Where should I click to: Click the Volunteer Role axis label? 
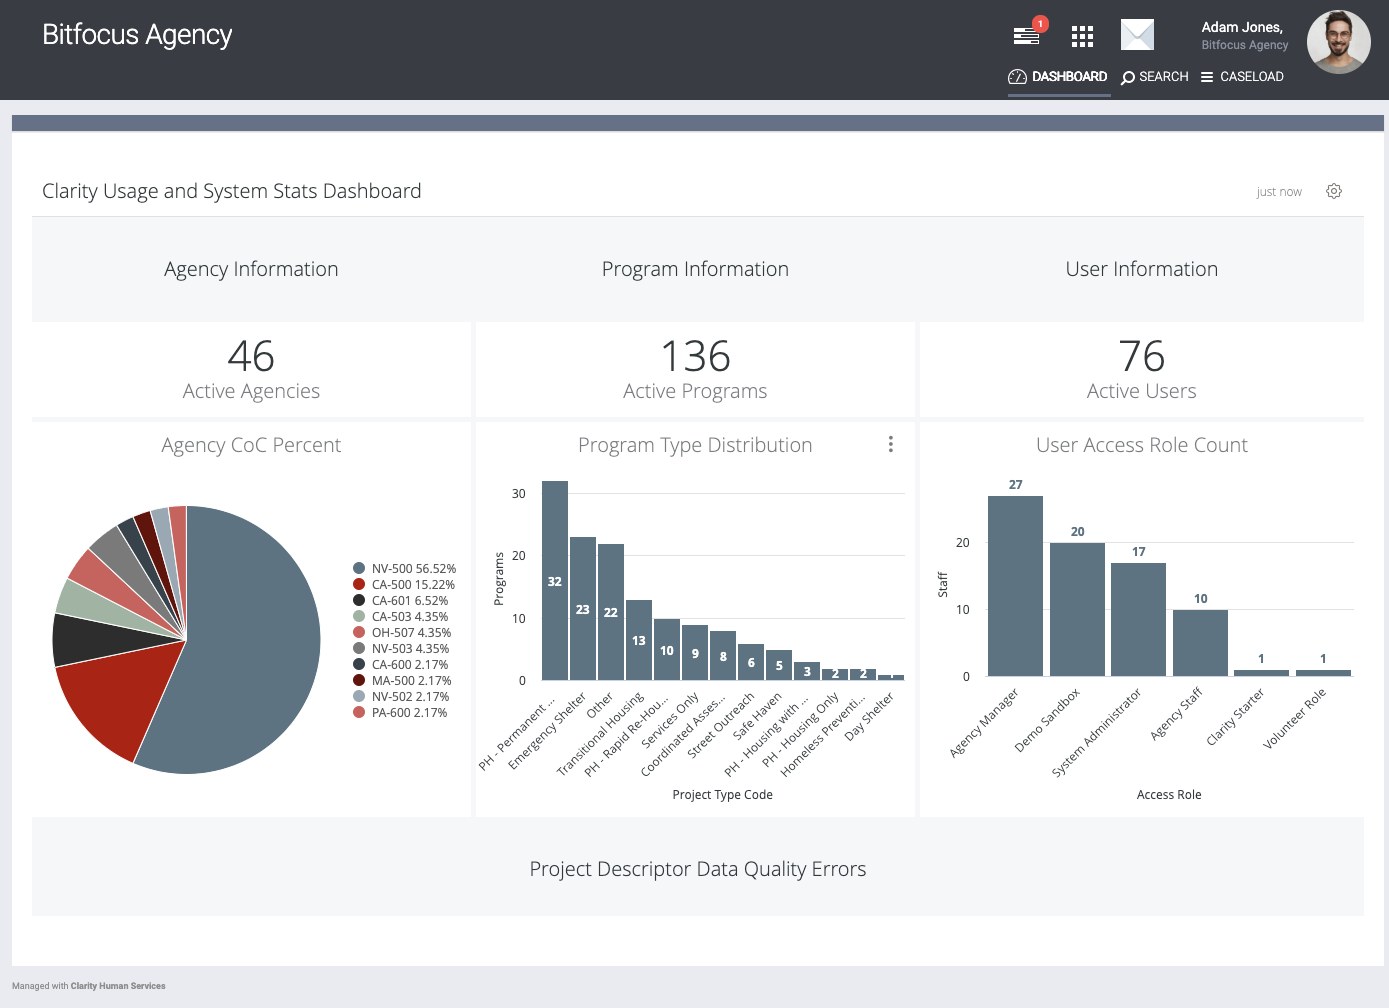(x=1294, y=718)
